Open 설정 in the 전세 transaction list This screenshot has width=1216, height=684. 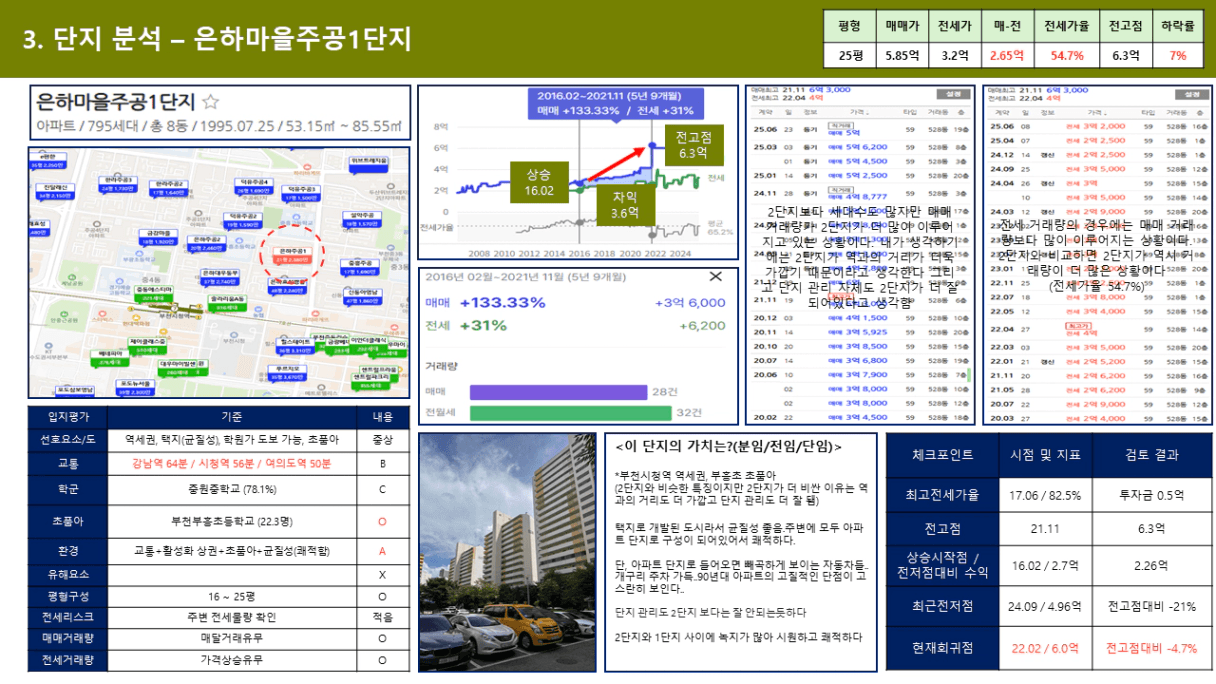pos(1192,93)
